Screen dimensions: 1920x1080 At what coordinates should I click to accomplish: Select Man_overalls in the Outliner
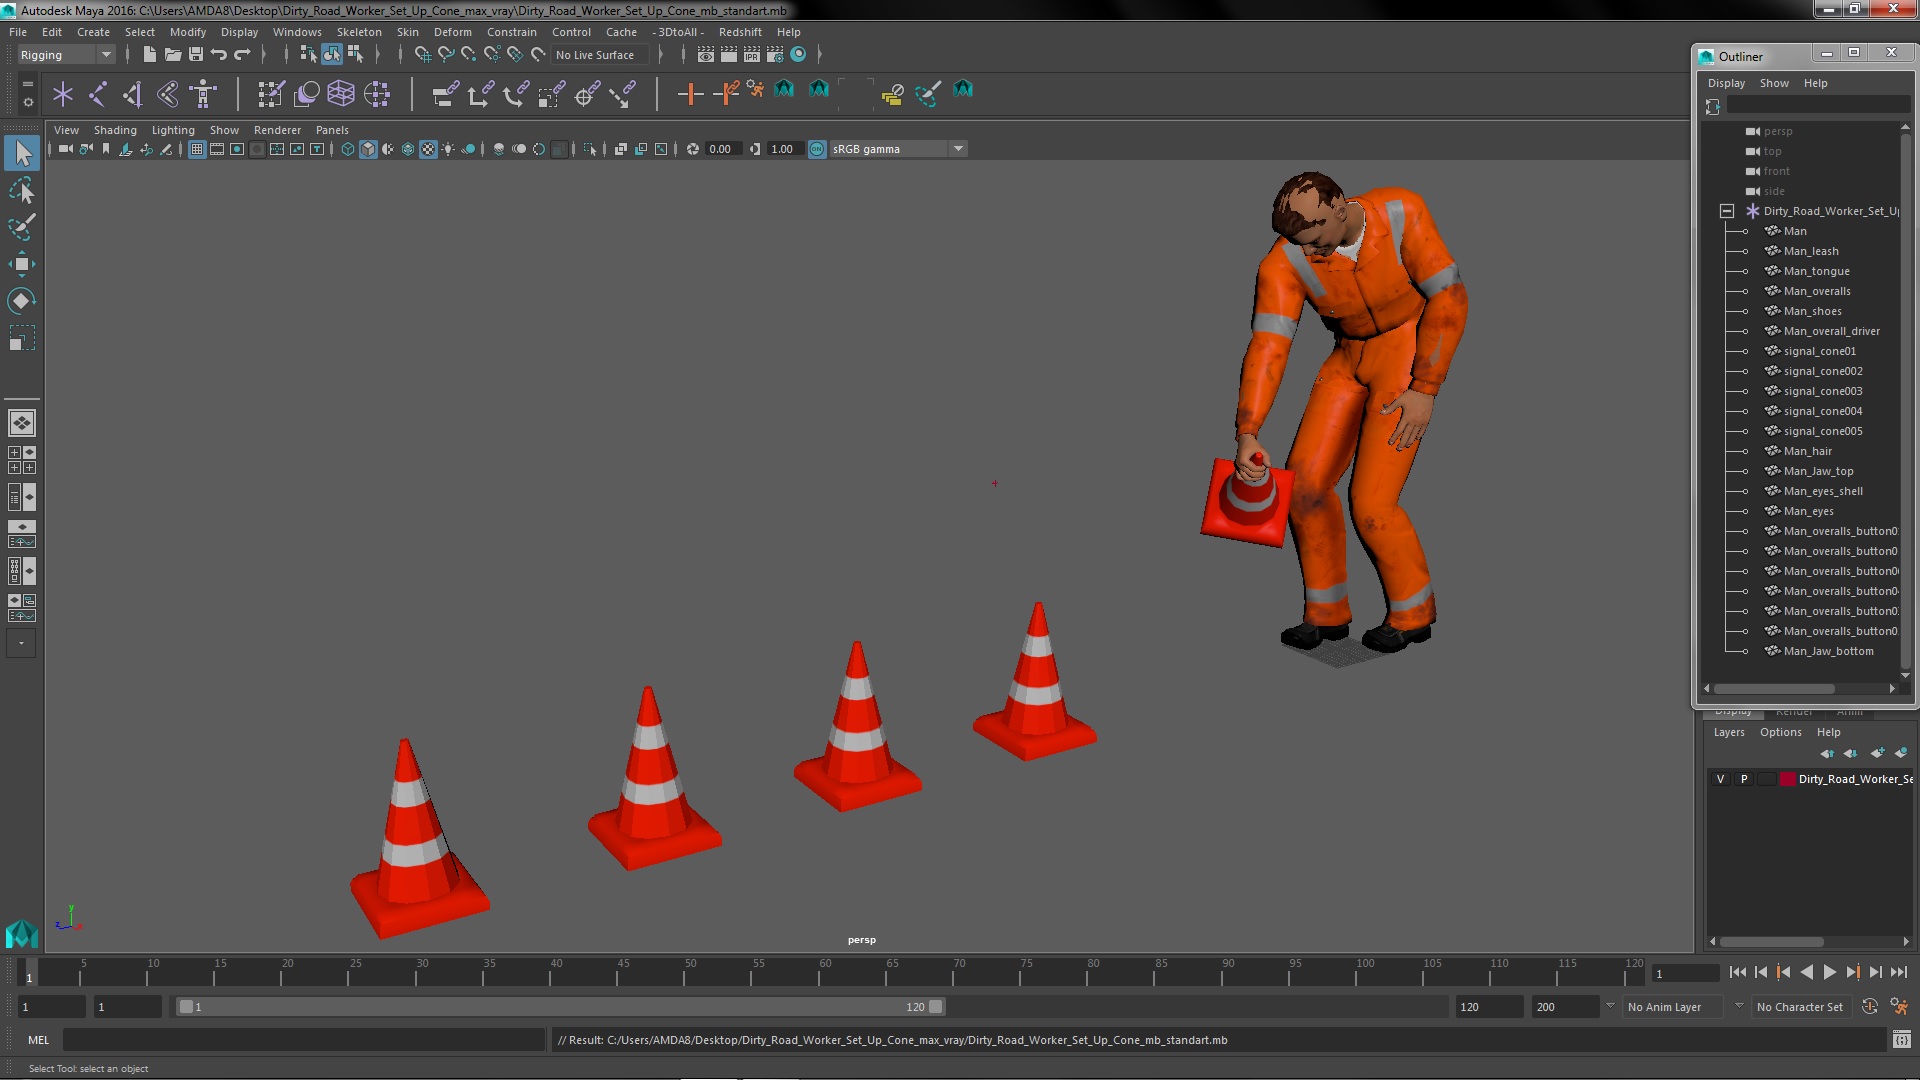coord(1816,291)
